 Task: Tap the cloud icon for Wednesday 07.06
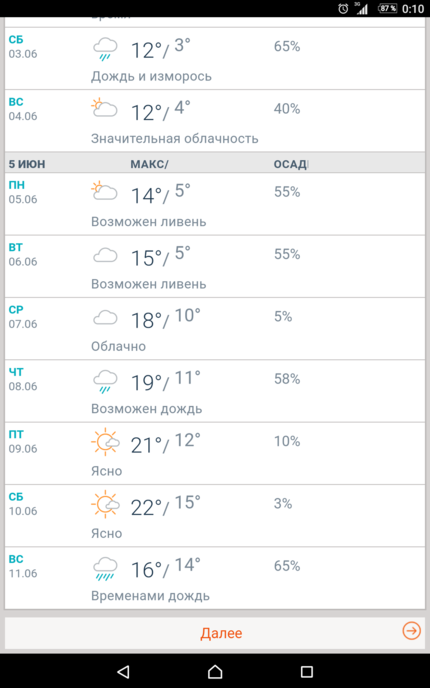tap(105, 317)
